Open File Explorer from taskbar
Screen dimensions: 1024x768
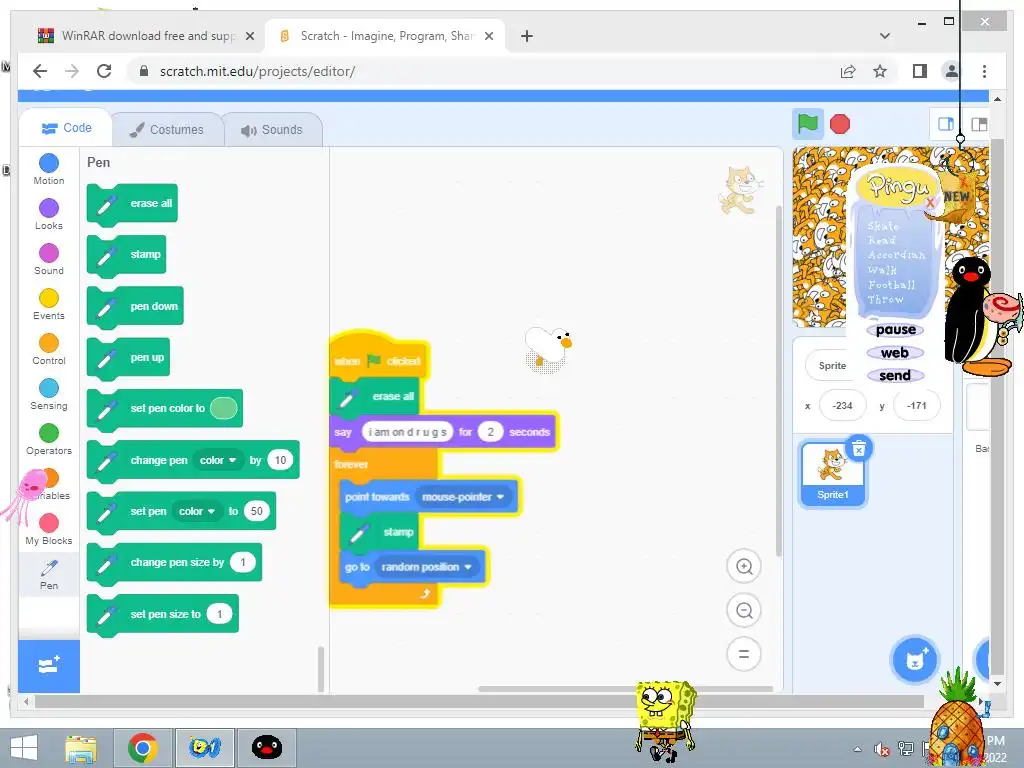(x=81, y=748)
